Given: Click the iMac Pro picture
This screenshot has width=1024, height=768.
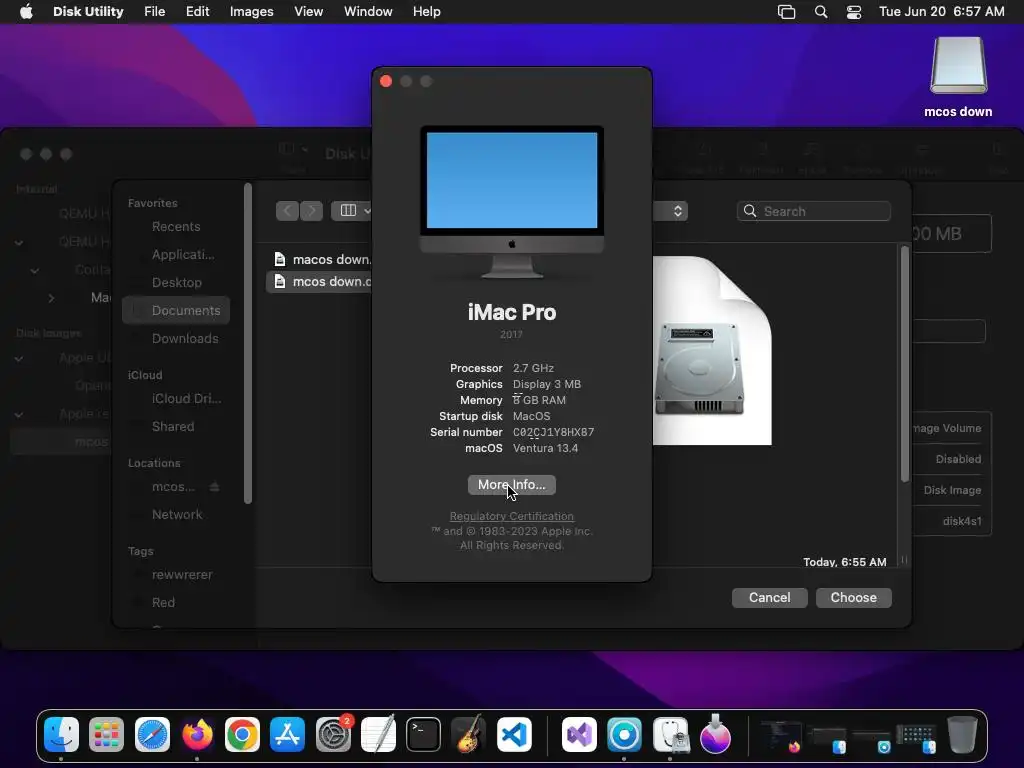Looking at the screenshot, I should click(x=511, y=203).
